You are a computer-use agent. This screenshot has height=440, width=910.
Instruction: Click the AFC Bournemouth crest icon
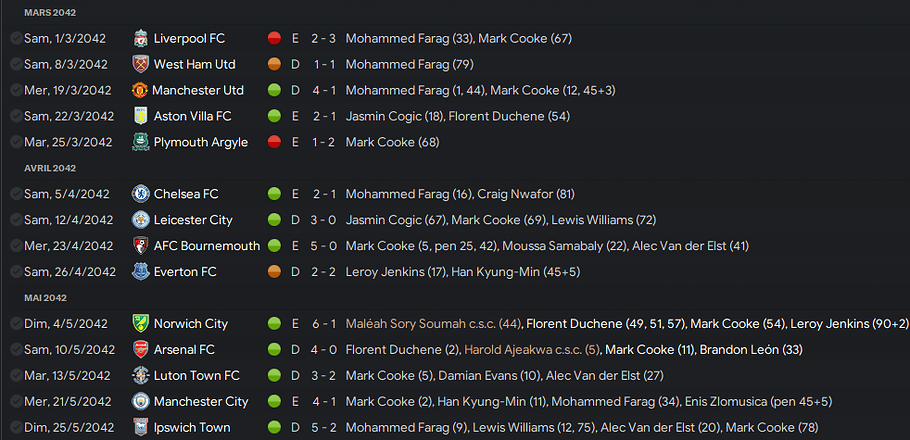click(140, 246)
